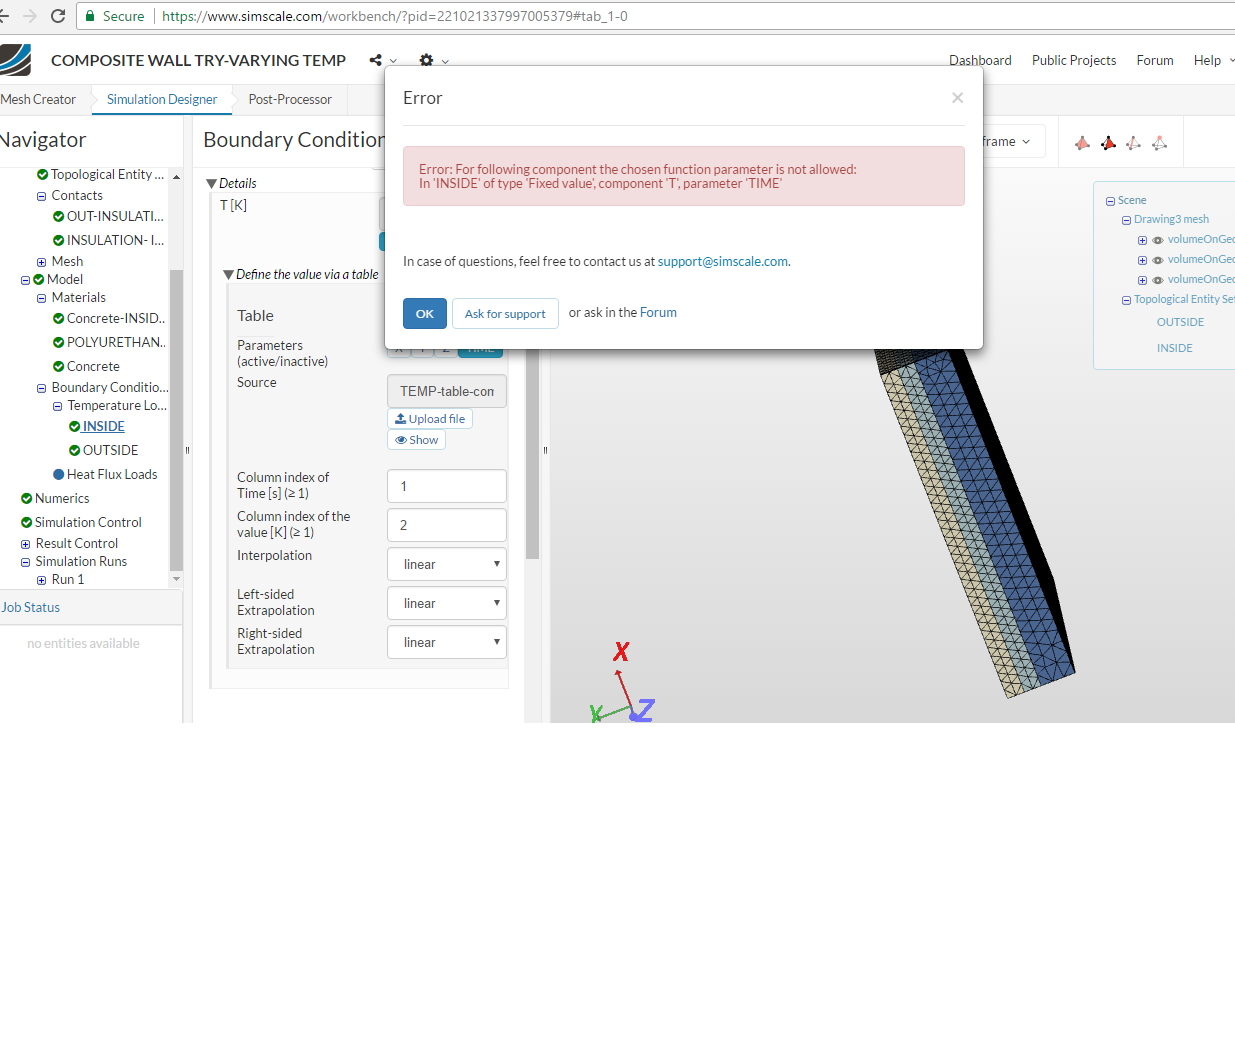Select the shaded surfaces tetrahedron view icon
The height and width of the screenshot is (1040, 1235).
1081,142
